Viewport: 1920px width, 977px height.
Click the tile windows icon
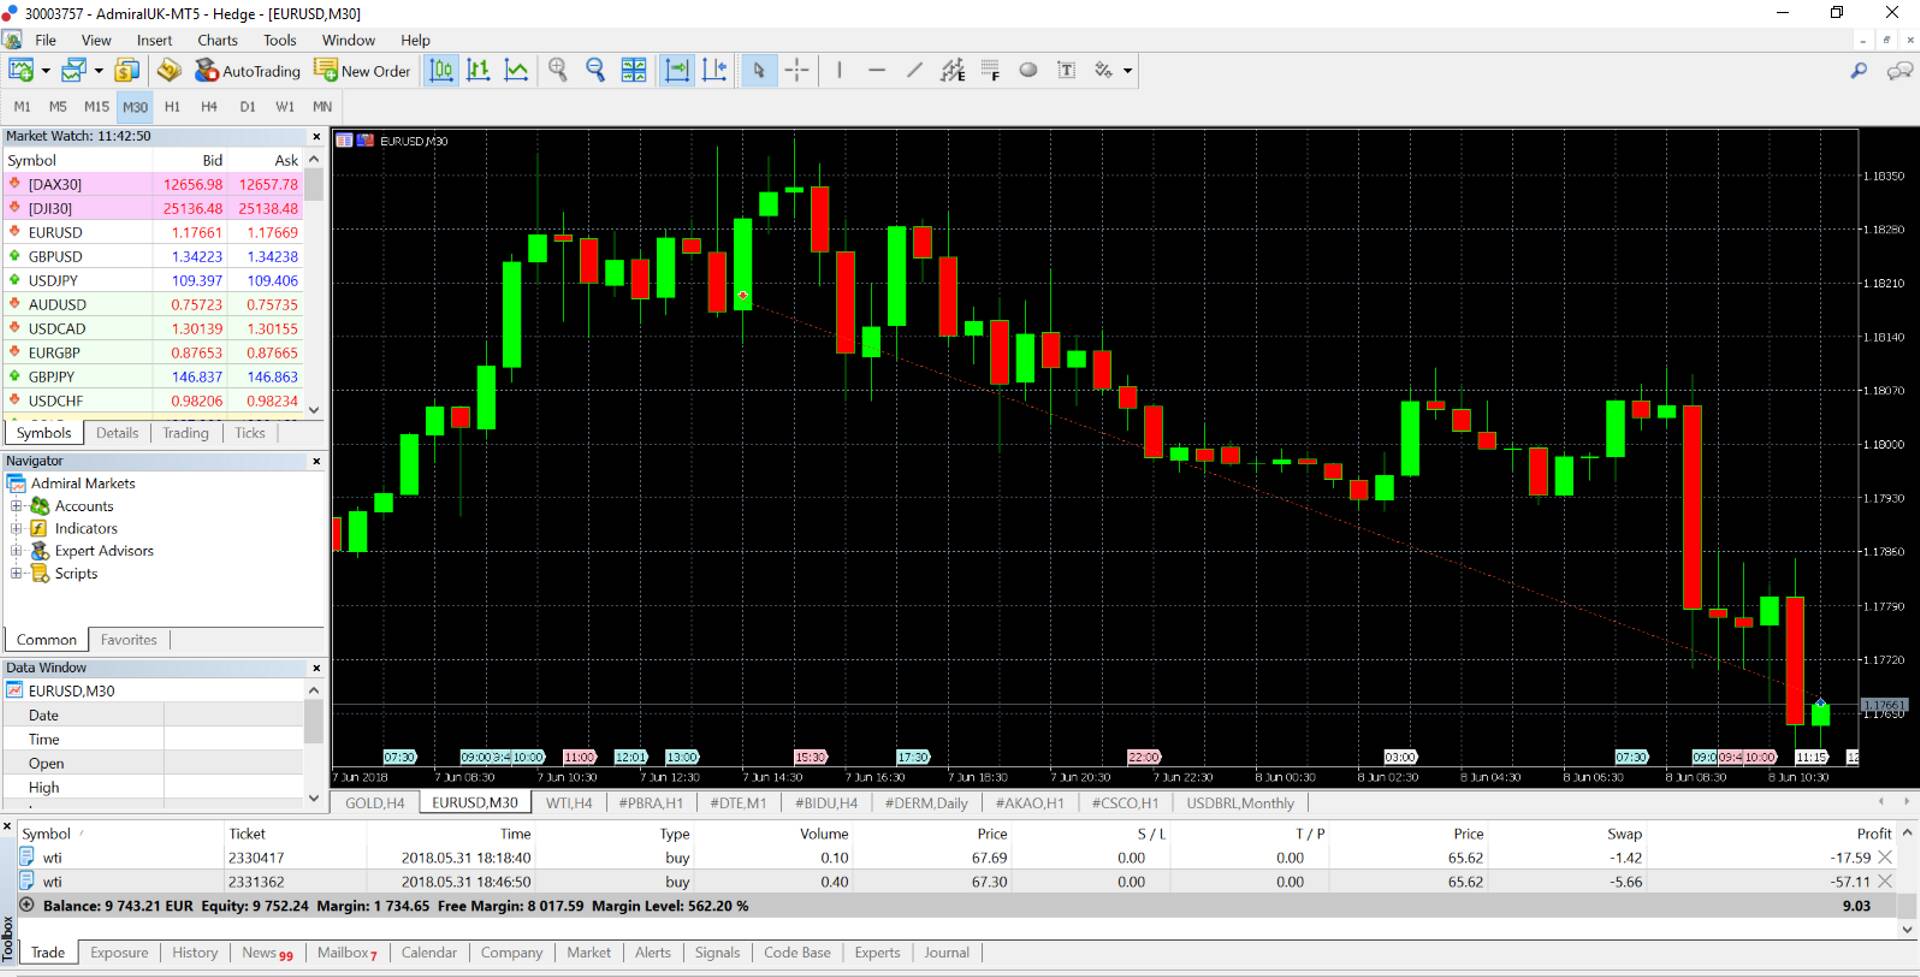634,70
